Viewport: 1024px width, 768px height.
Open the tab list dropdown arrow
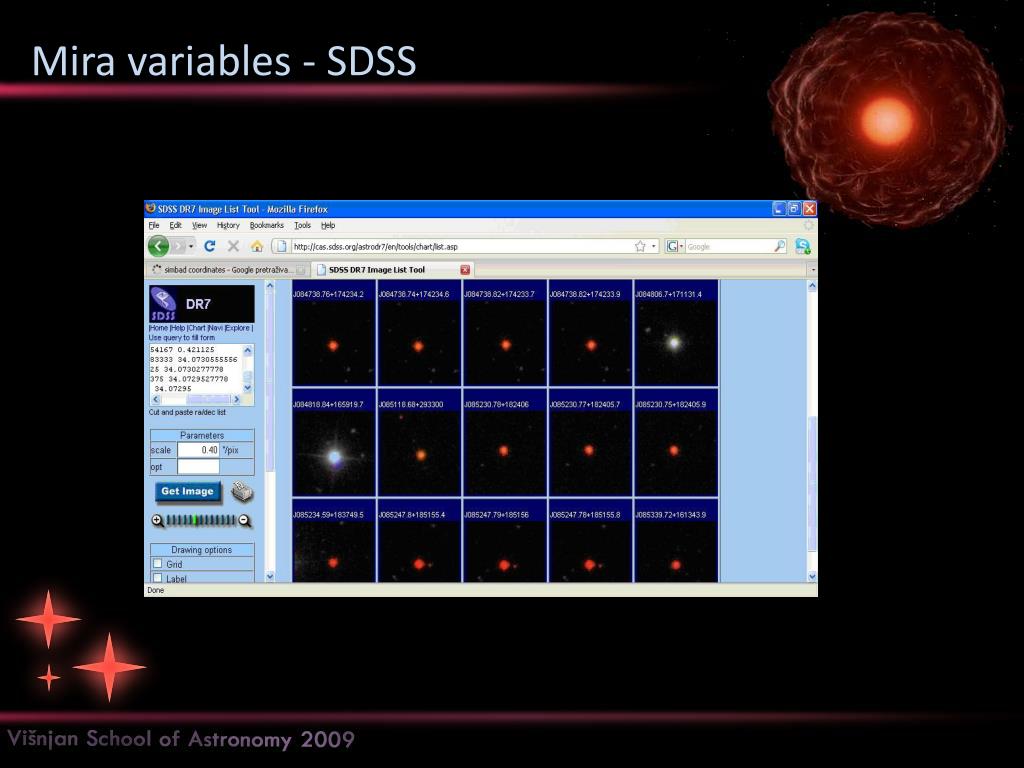[812, 270]
